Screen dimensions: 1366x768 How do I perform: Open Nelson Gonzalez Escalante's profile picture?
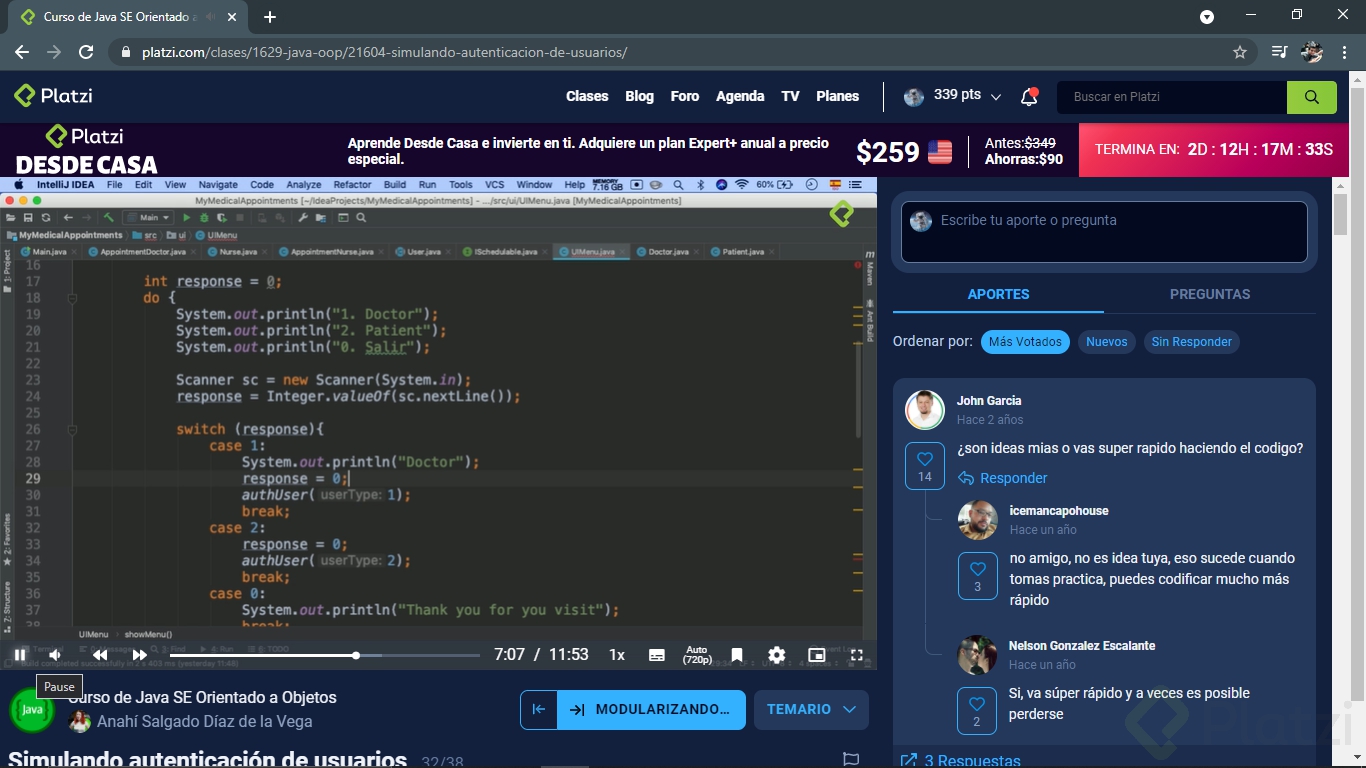tap(978, 655)
